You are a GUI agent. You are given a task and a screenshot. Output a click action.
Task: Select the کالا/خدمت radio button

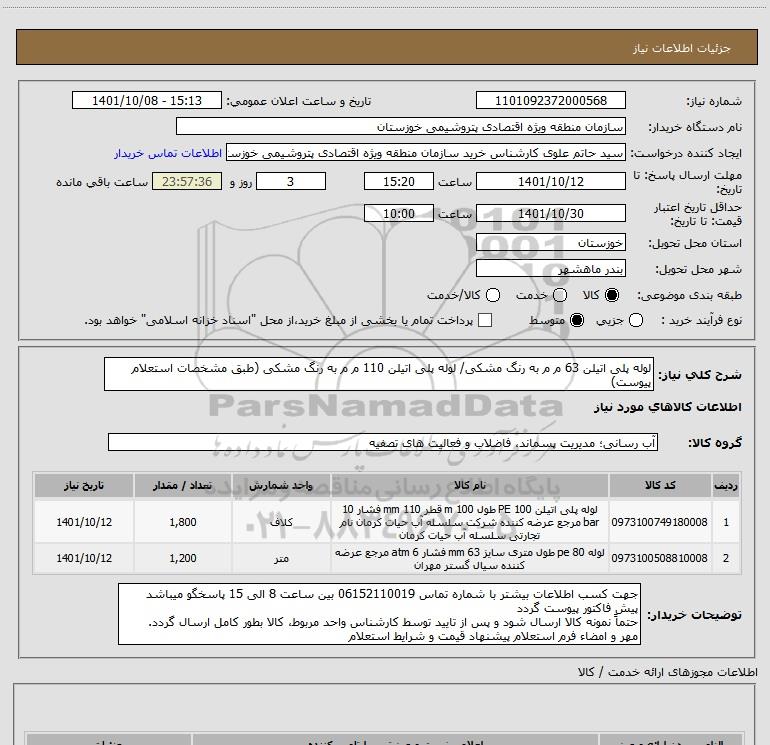pyautogui.click(x=493, y=295)
